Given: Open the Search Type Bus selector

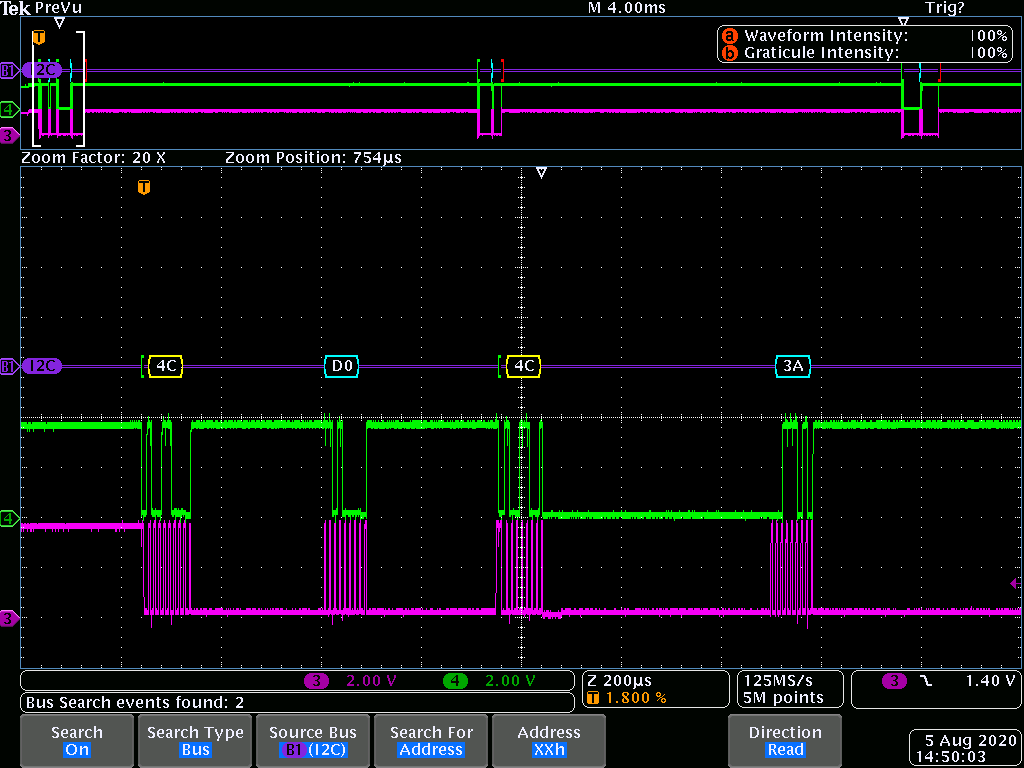Looking at the screenshot, I should click(194, 741).
